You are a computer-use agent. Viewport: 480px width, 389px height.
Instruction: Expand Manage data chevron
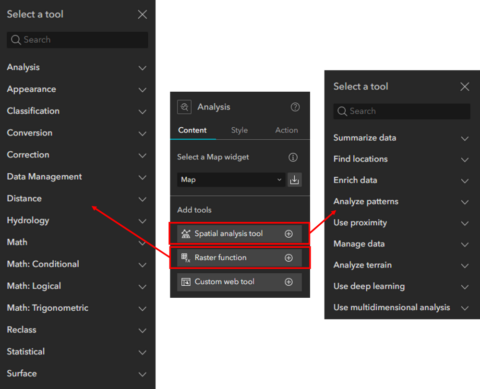tap(465, 245)
